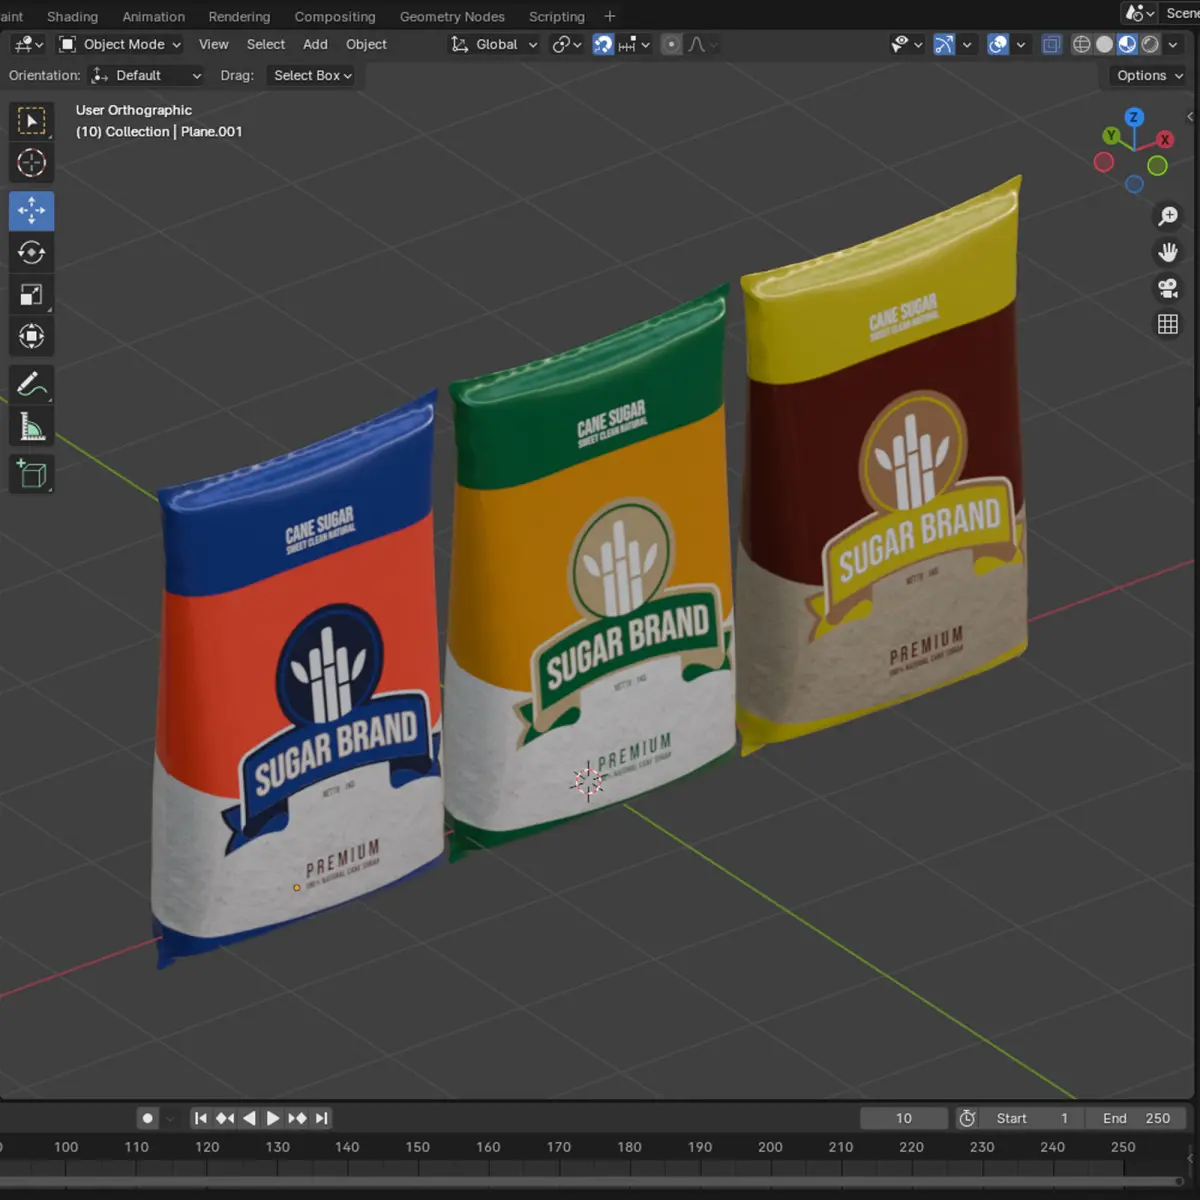Switch to Rendering workspace tab

pos(239,16)
